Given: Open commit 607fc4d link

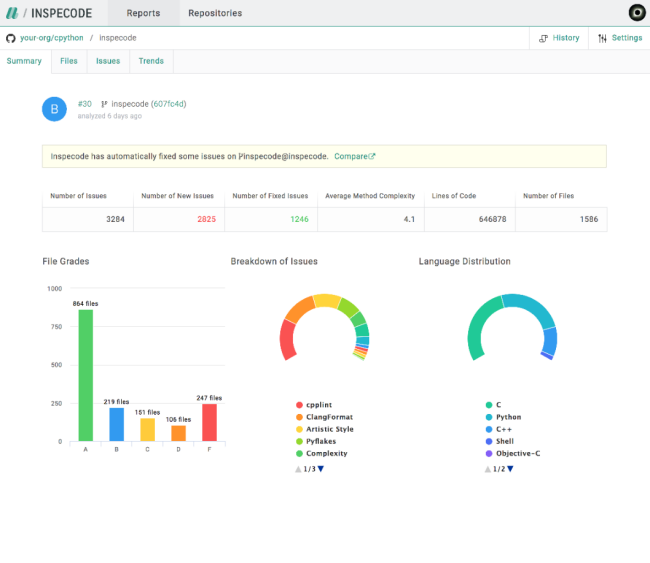Looking at the screenshot, I should (169, 104).
